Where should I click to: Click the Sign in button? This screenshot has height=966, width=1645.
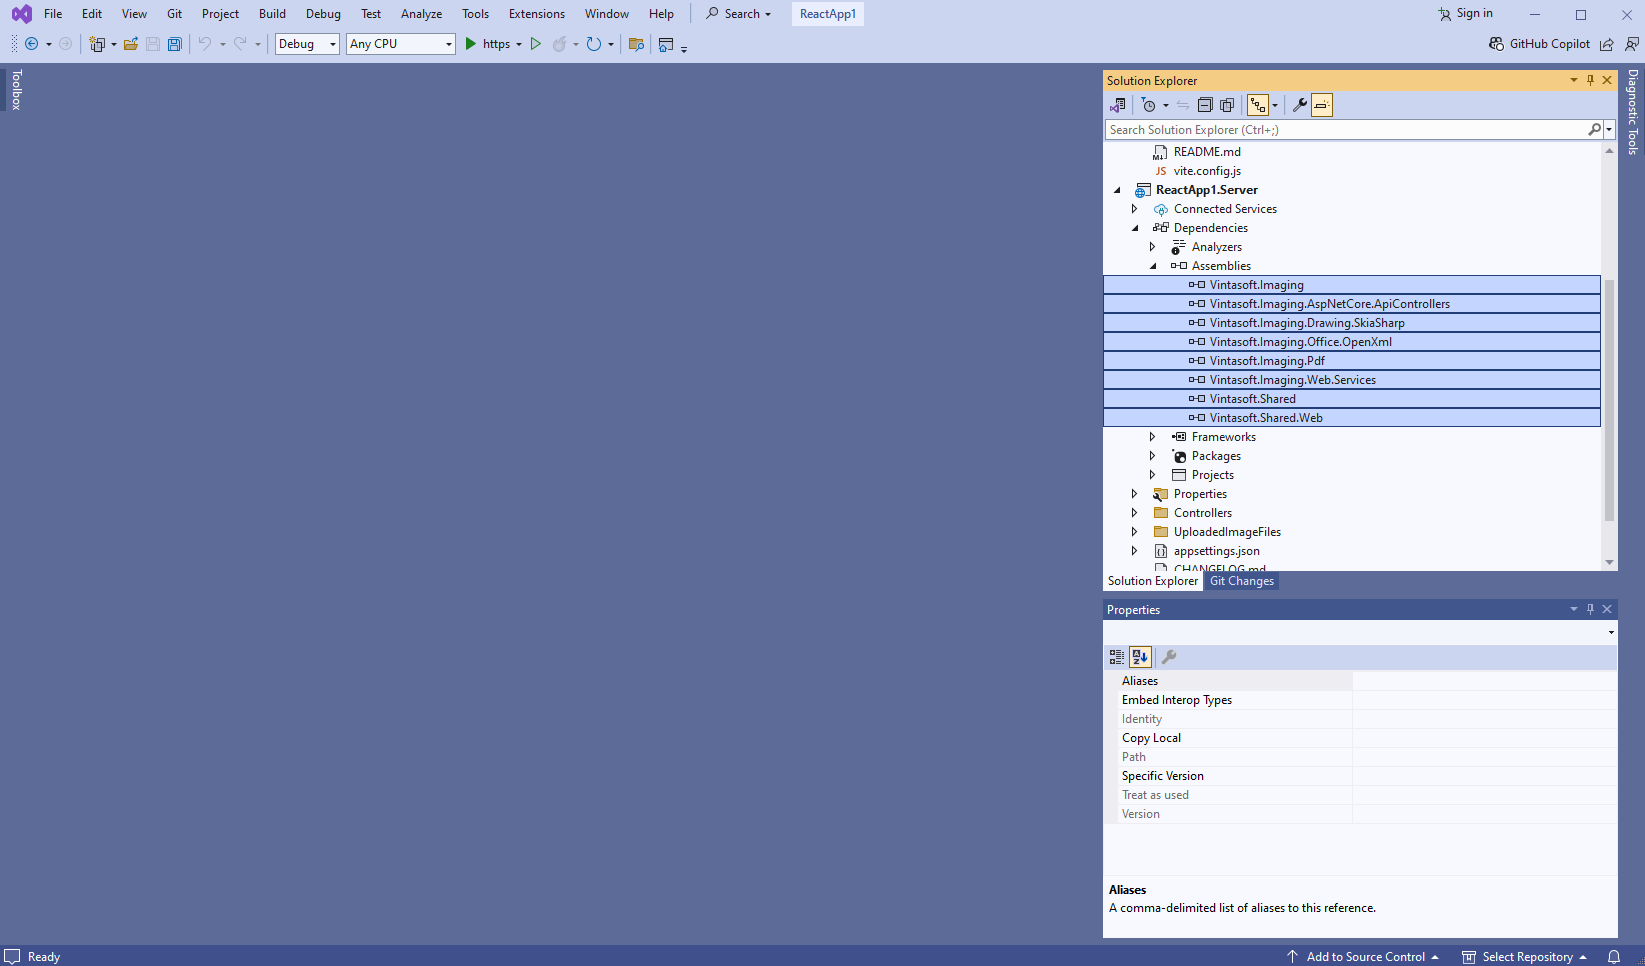coord(1465,14)
